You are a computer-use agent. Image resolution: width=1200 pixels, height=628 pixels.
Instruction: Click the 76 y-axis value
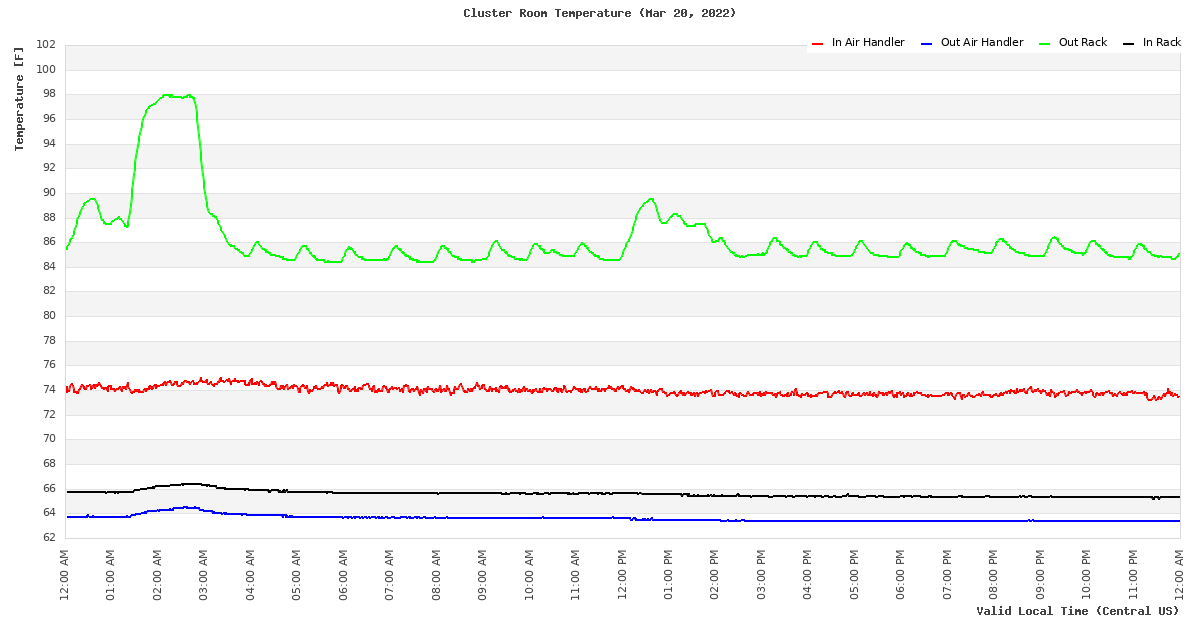pyautogui.click(x=49, y=365)
